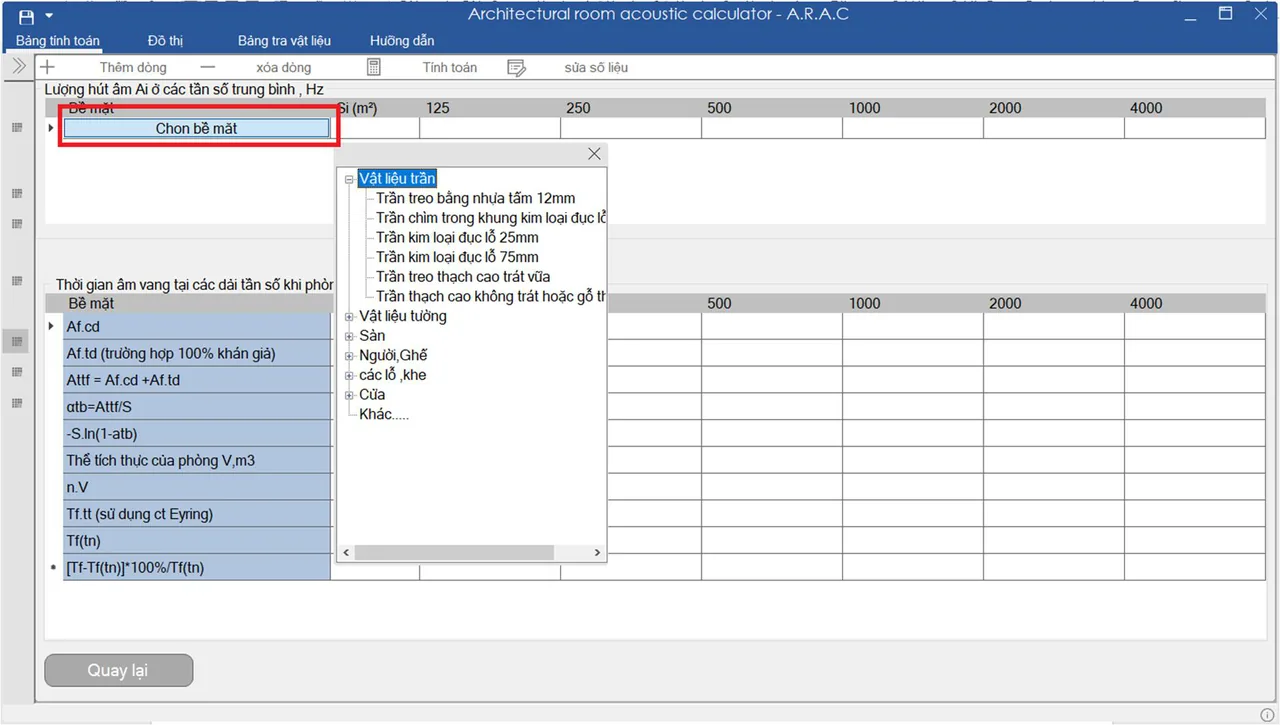Click the Chọn bề mặt cell button
Viewport: 1280px width, 725px height.
[197, 128]
